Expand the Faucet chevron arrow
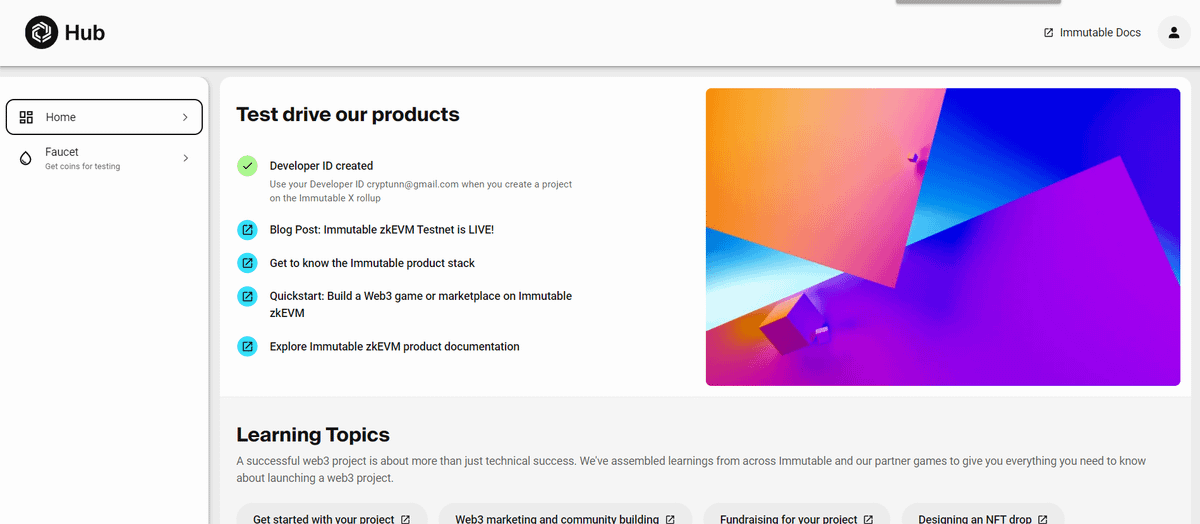Viewport: 1200px width, 524px height. [x=185, y=158]
